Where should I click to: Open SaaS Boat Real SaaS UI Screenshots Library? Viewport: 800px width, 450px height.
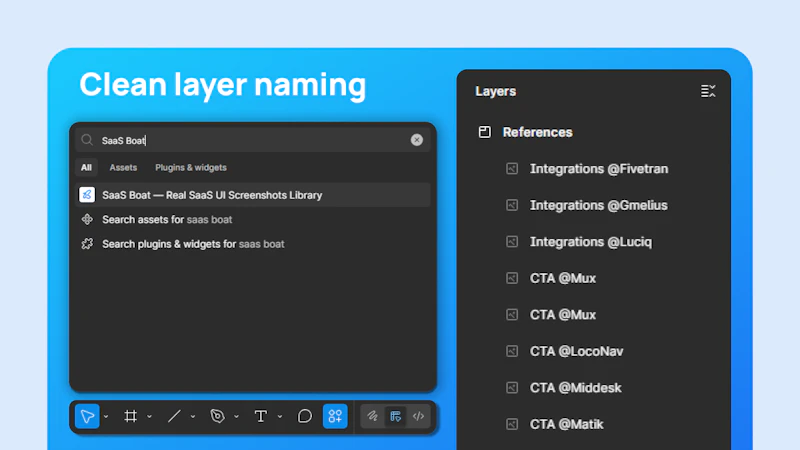[253, 195]
